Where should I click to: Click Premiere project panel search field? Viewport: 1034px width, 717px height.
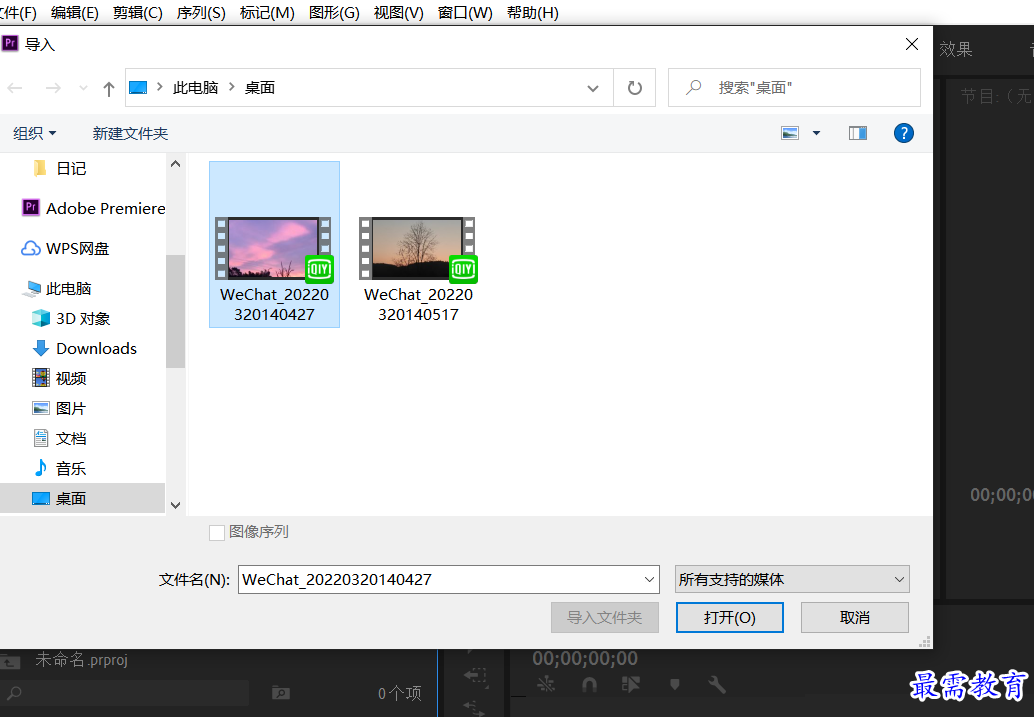125,693
